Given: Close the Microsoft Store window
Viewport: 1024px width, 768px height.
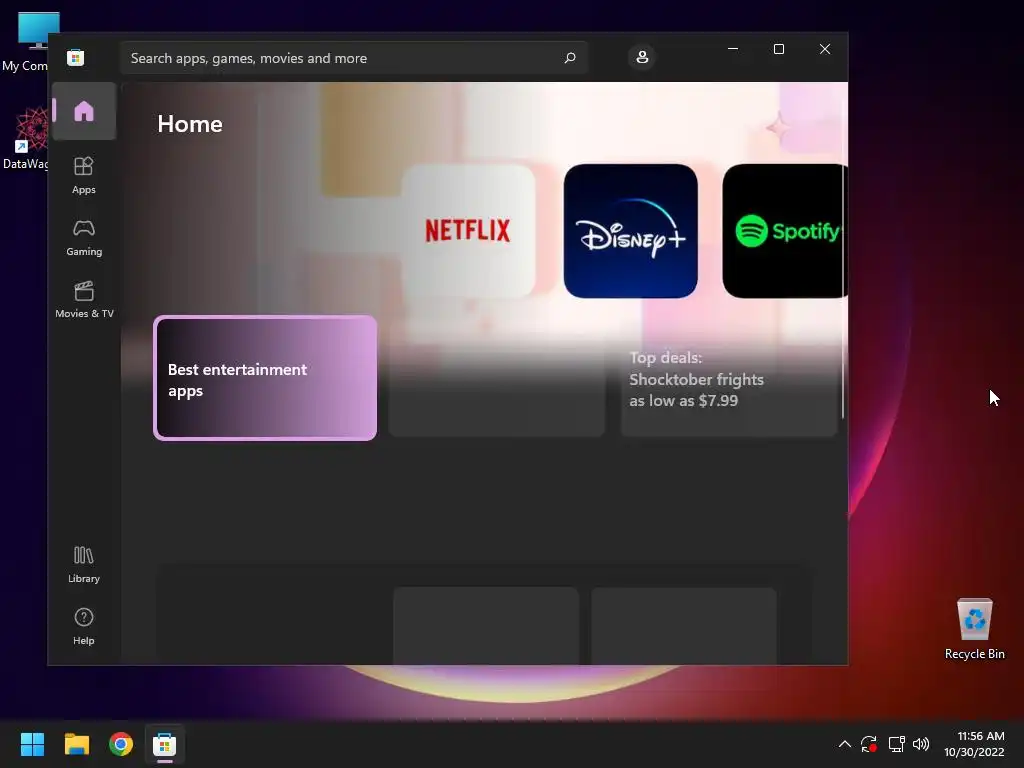Looking at the screenshot, I should (825, 49).
